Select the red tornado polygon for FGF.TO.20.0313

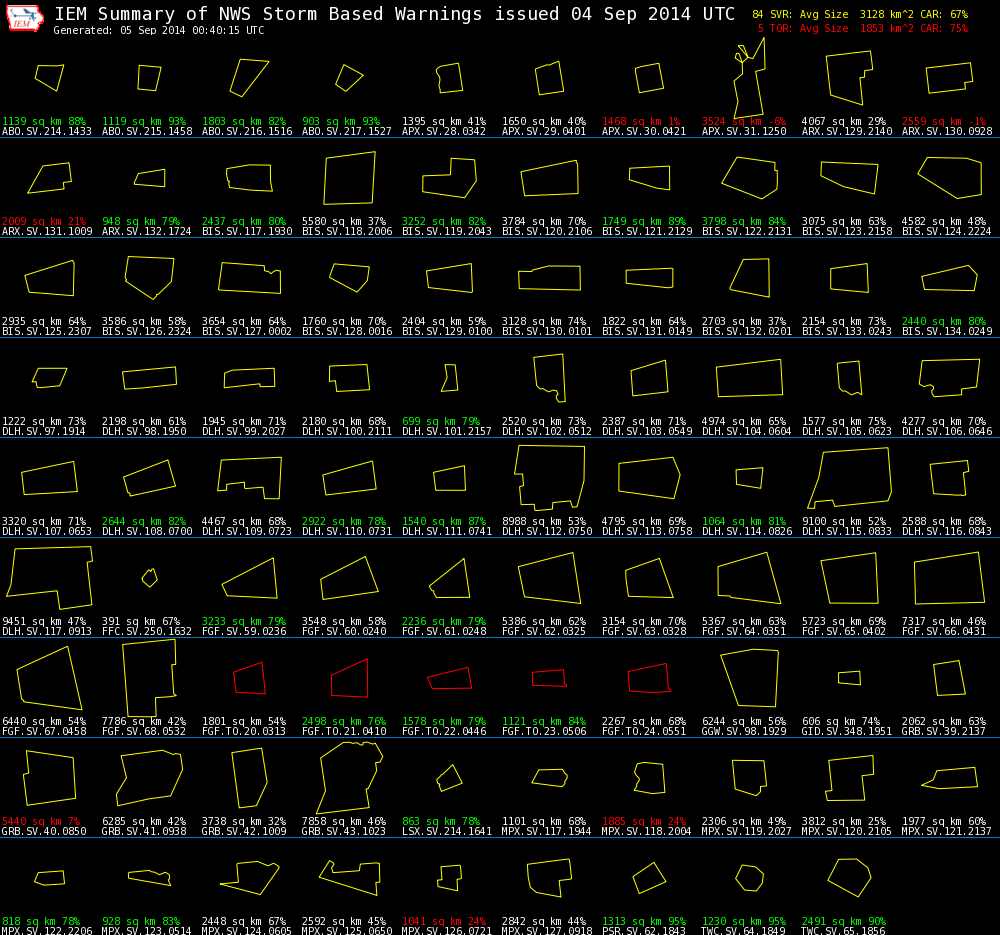[249, 678]
